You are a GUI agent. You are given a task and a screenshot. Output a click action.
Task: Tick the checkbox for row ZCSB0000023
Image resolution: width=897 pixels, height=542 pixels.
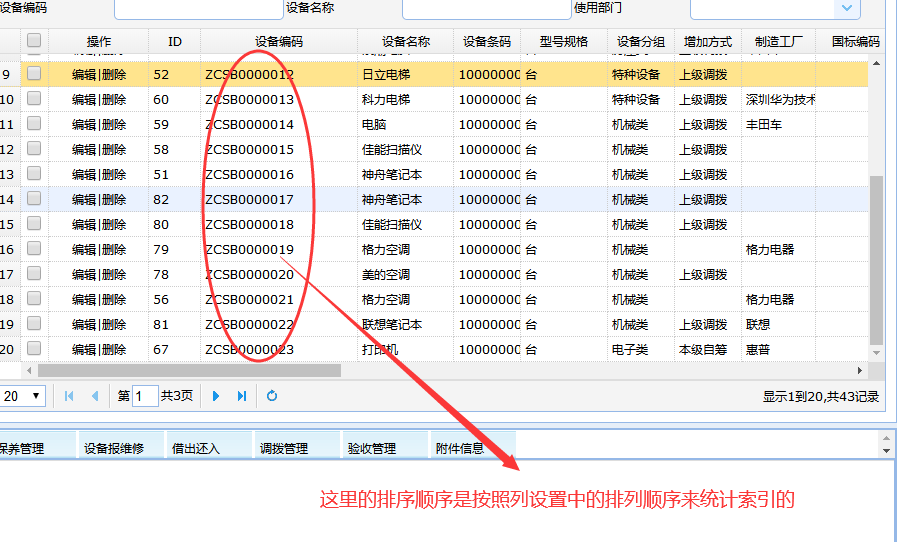coord(35,349)
